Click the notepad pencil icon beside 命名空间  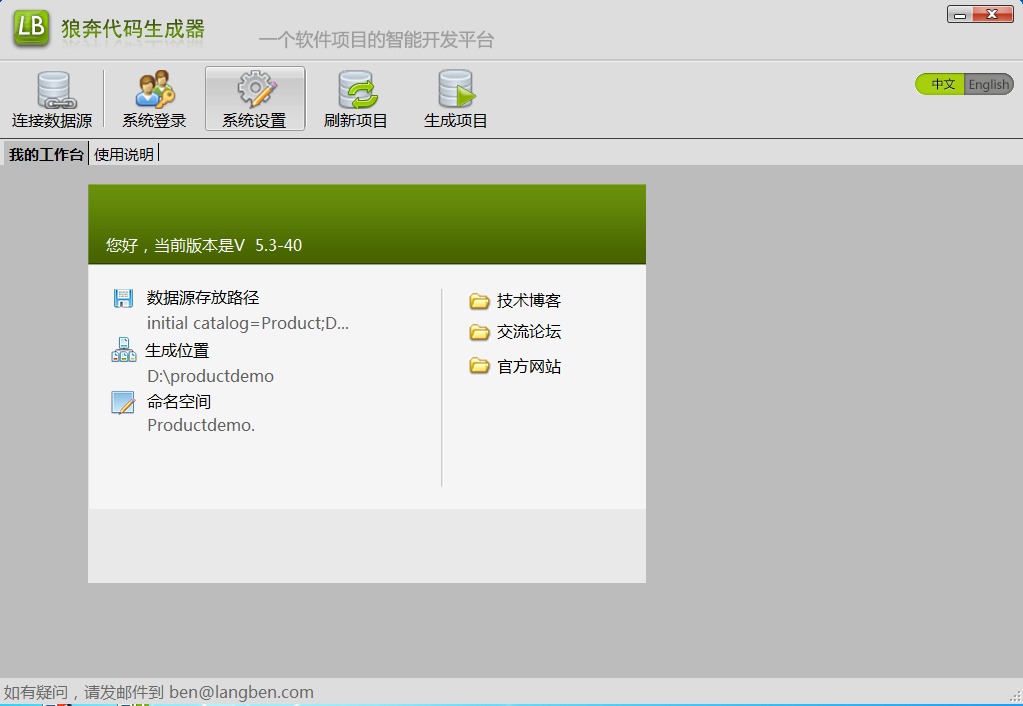click(123, 403)
